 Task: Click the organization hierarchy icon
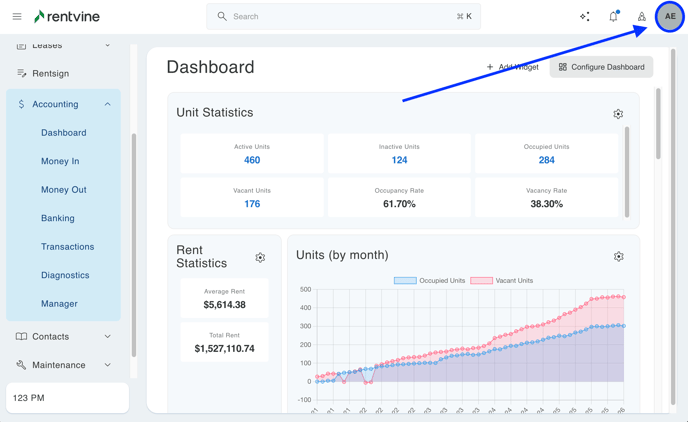[x=641, y=16]
